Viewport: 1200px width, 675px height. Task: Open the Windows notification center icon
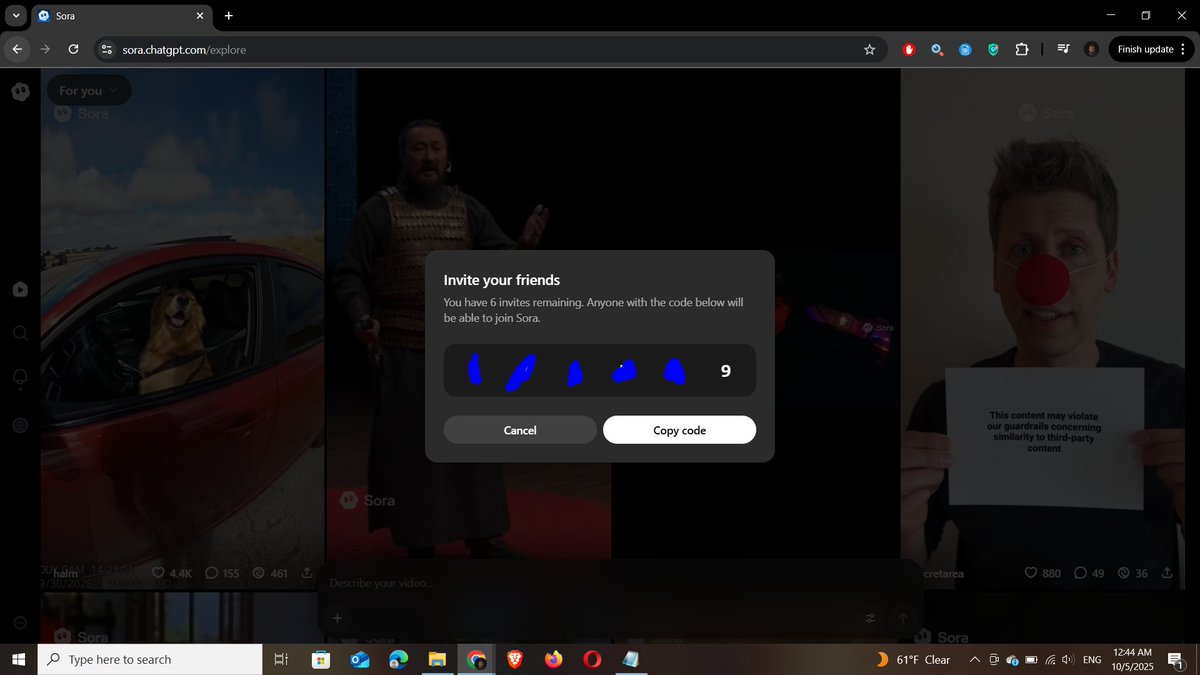1176,659
